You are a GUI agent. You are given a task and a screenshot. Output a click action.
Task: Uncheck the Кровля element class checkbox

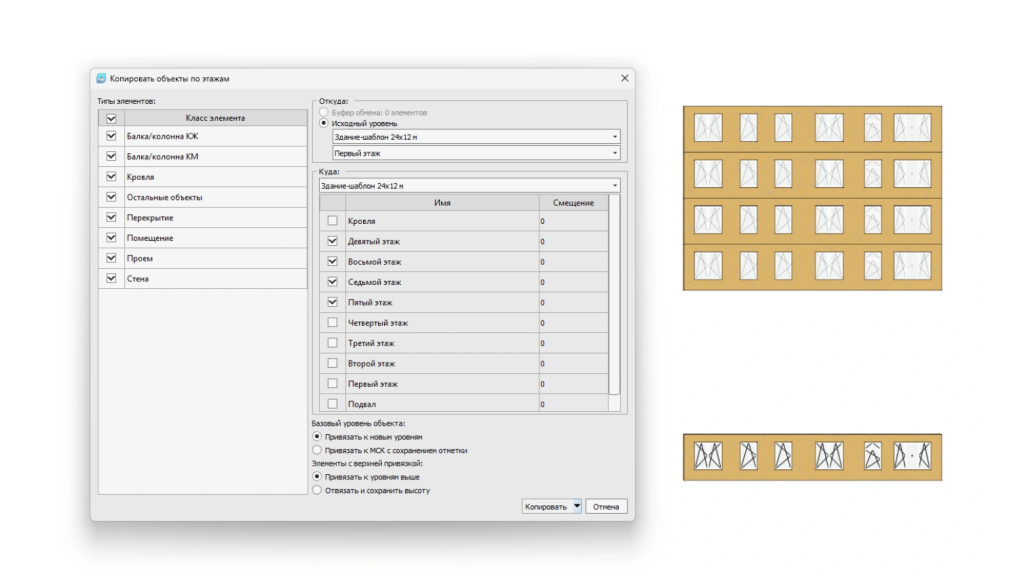point(110,176)
